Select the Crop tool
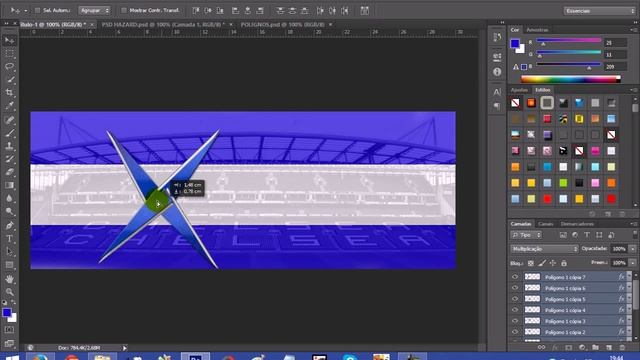The width and height of the screenshot is (640, 360). (9, 93)
